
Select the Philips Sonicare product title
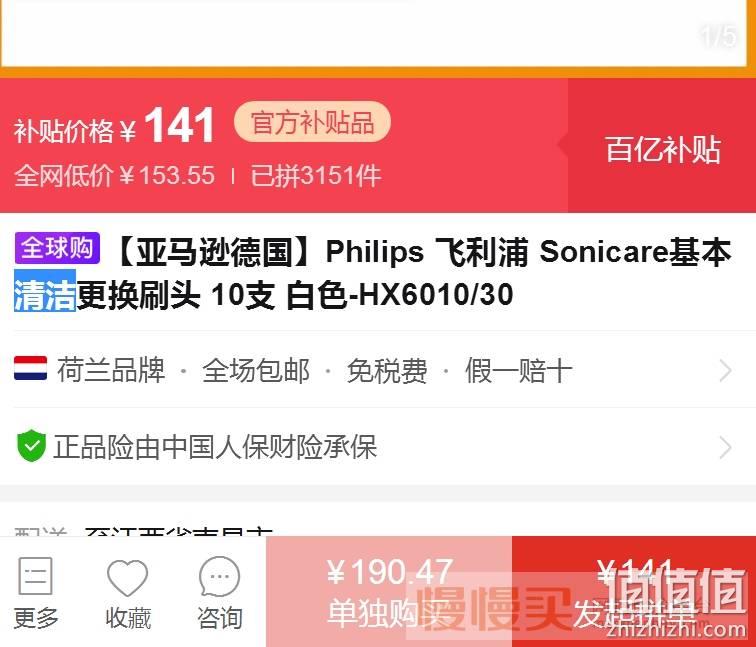[x=373, y=273]
